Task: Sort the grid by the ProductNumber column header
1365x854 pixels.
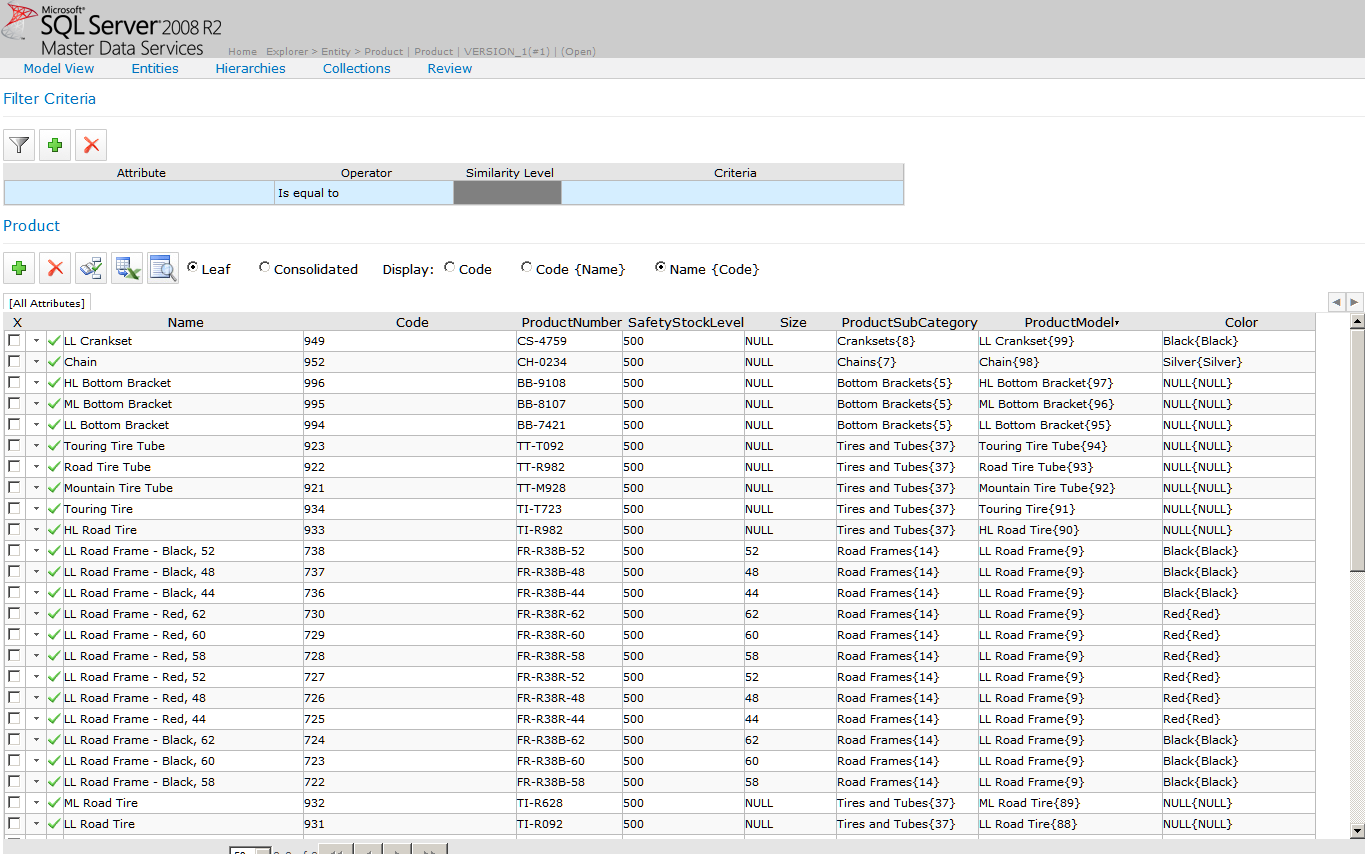Action: coord(571,322)
